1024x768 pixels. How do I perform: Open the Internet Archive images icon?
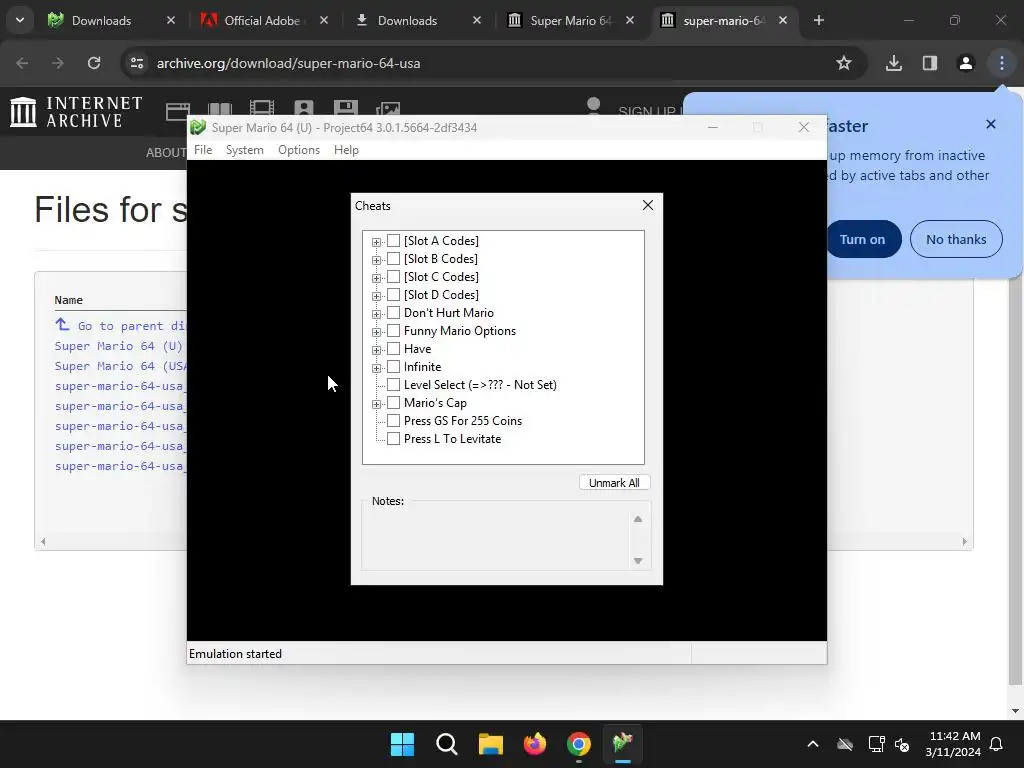tap(388, 109)
